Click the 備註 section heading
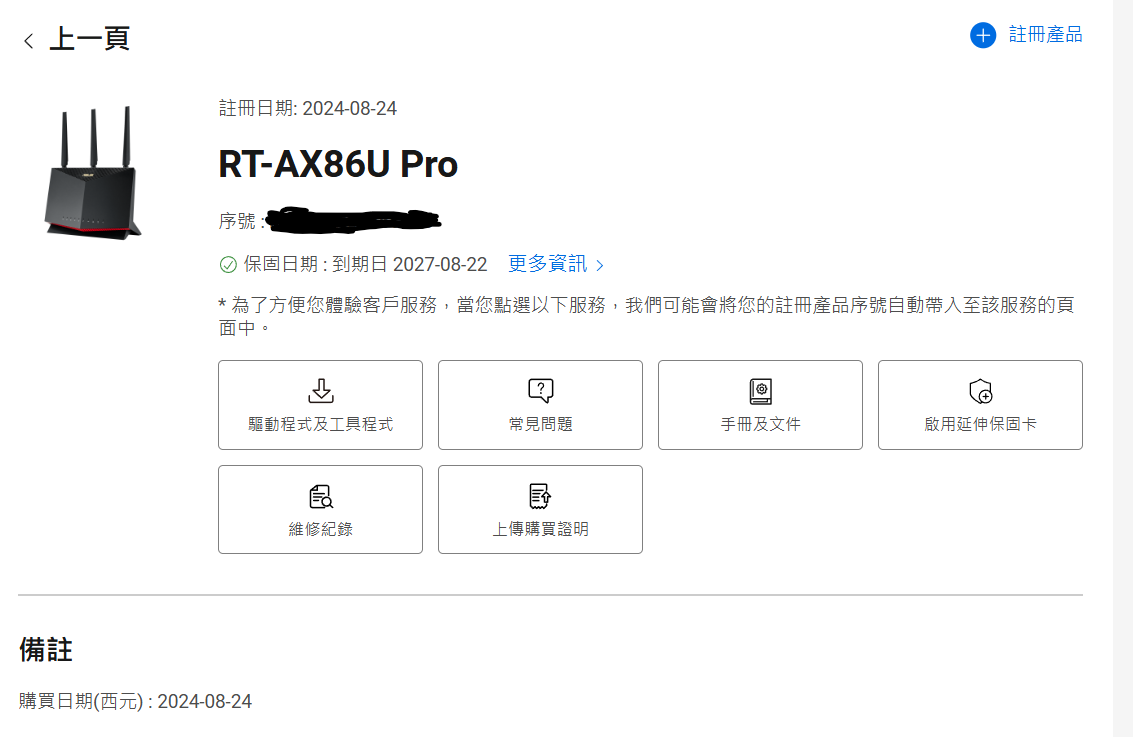The height and width of the screenshot is (737, 1133). click(x=46, y=650)
